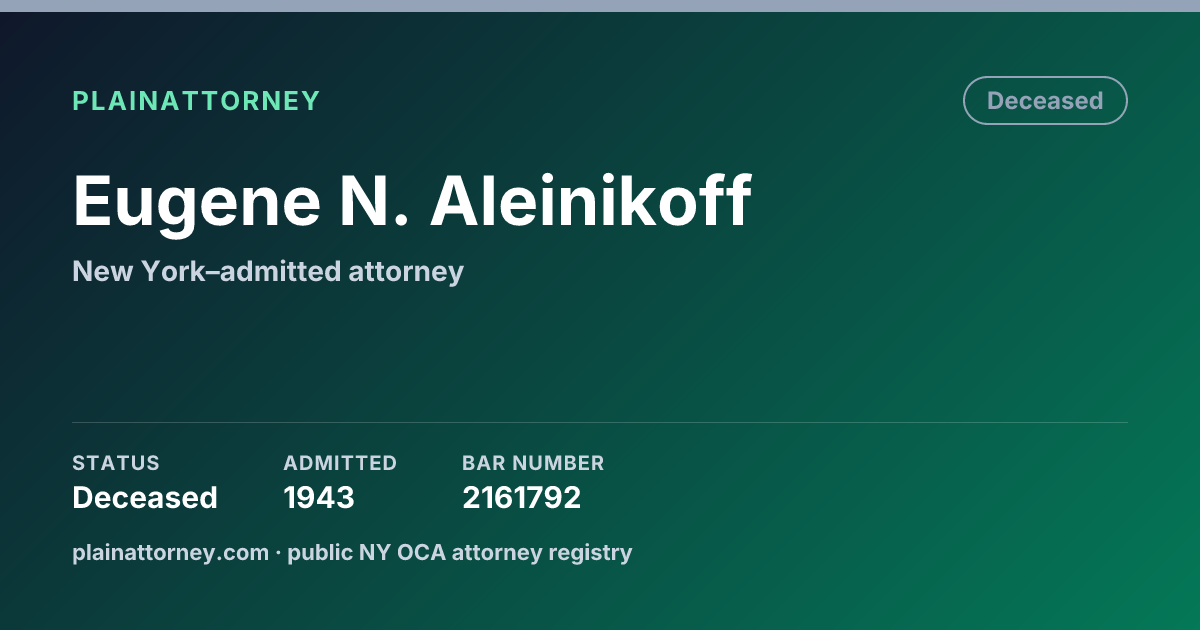Click the PLAINATTORNEY brand logo text
This screenshot has height=630, width=1200.
click(196, 101)
